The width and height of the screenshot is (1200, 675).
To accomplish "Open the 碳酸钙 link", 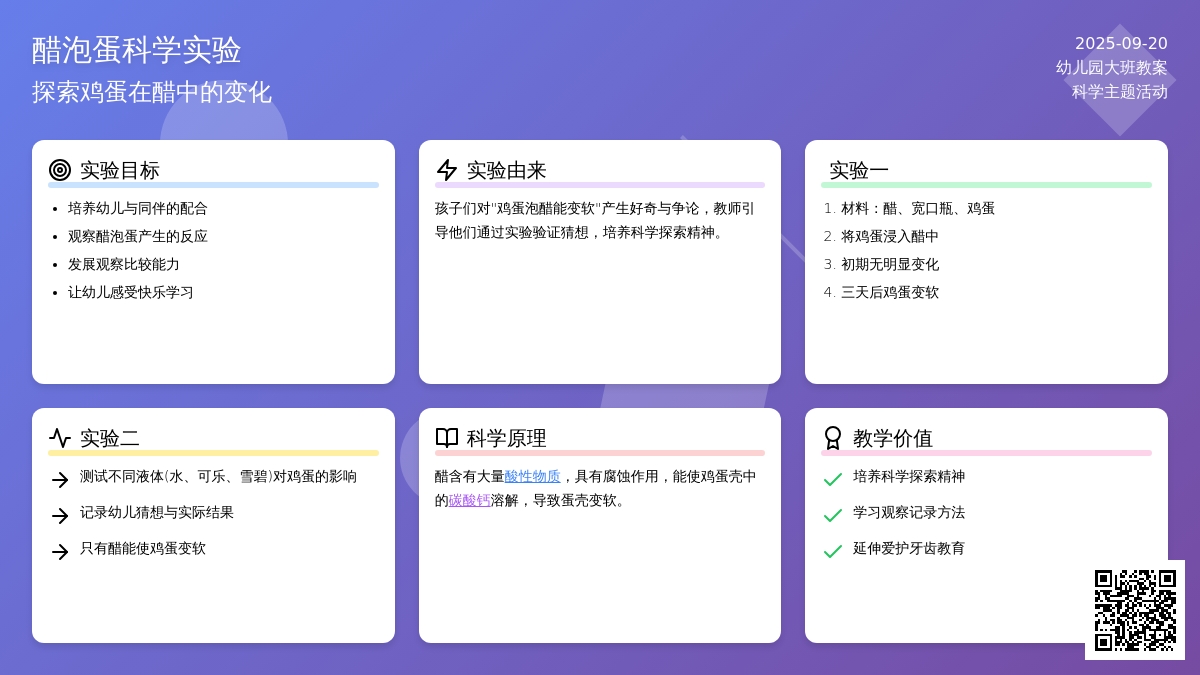I will pyautogui.click(x=469, y=501).
